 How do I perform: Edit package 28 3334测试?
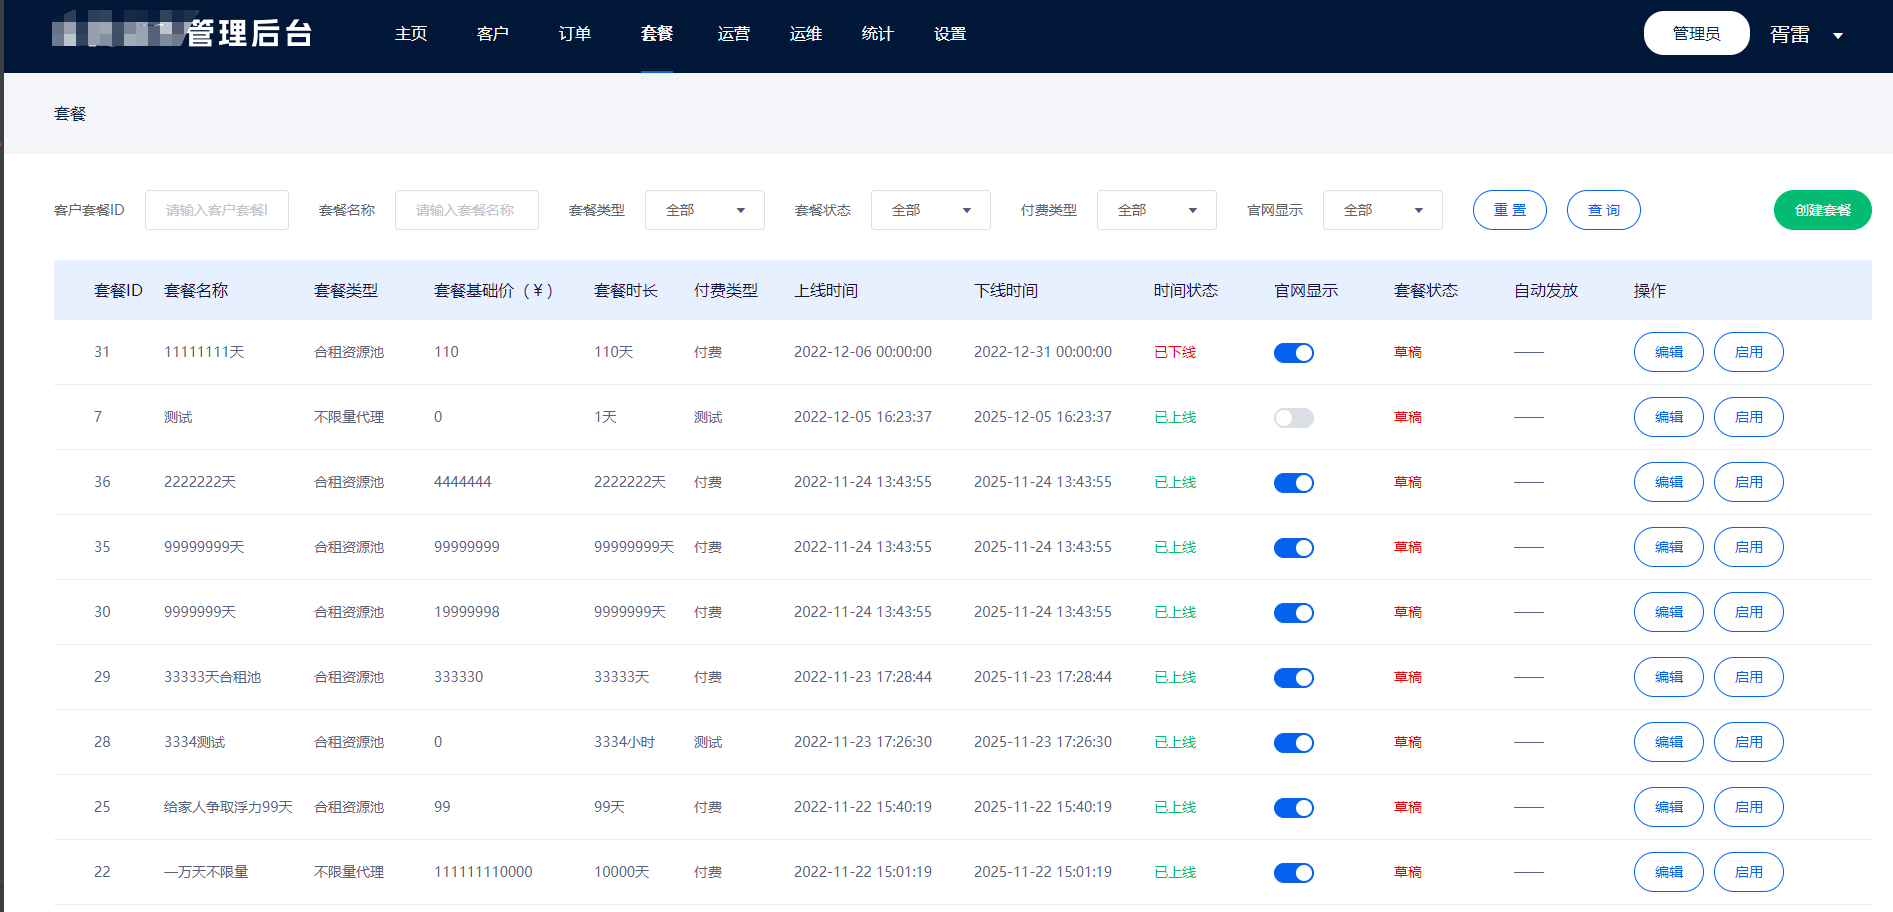pos(1669,742)
